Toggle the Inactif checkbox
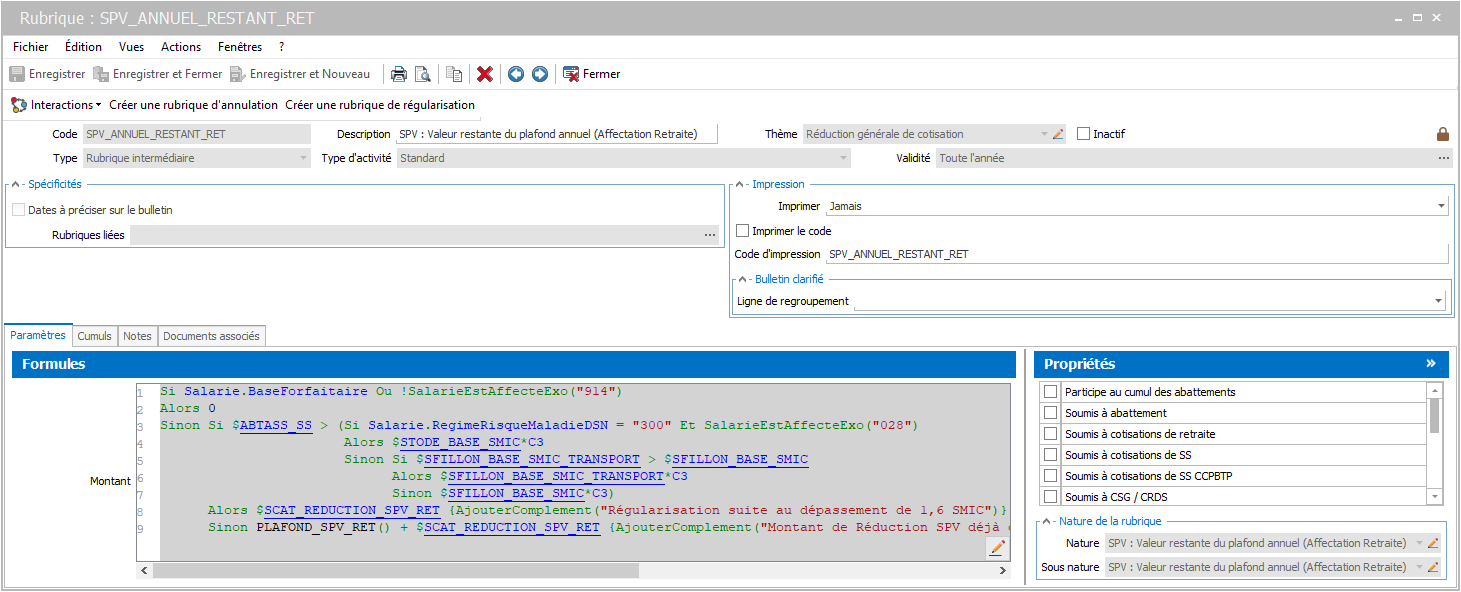 1083,134
